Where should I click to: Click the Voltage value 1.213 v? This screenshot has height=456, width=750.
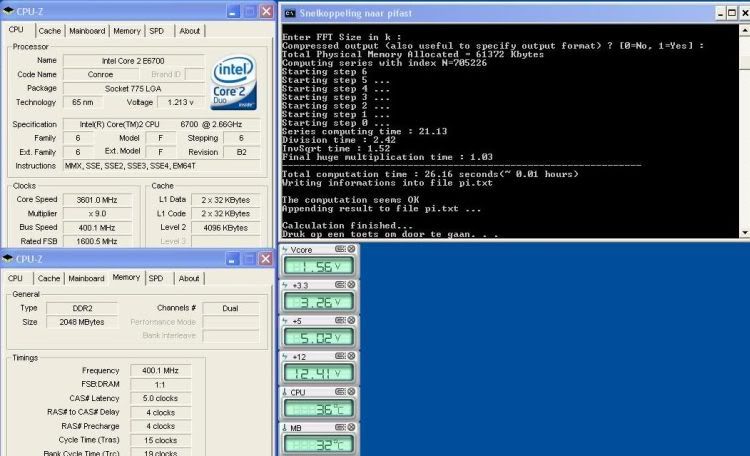pyautogui.click(x=181, y=102)
